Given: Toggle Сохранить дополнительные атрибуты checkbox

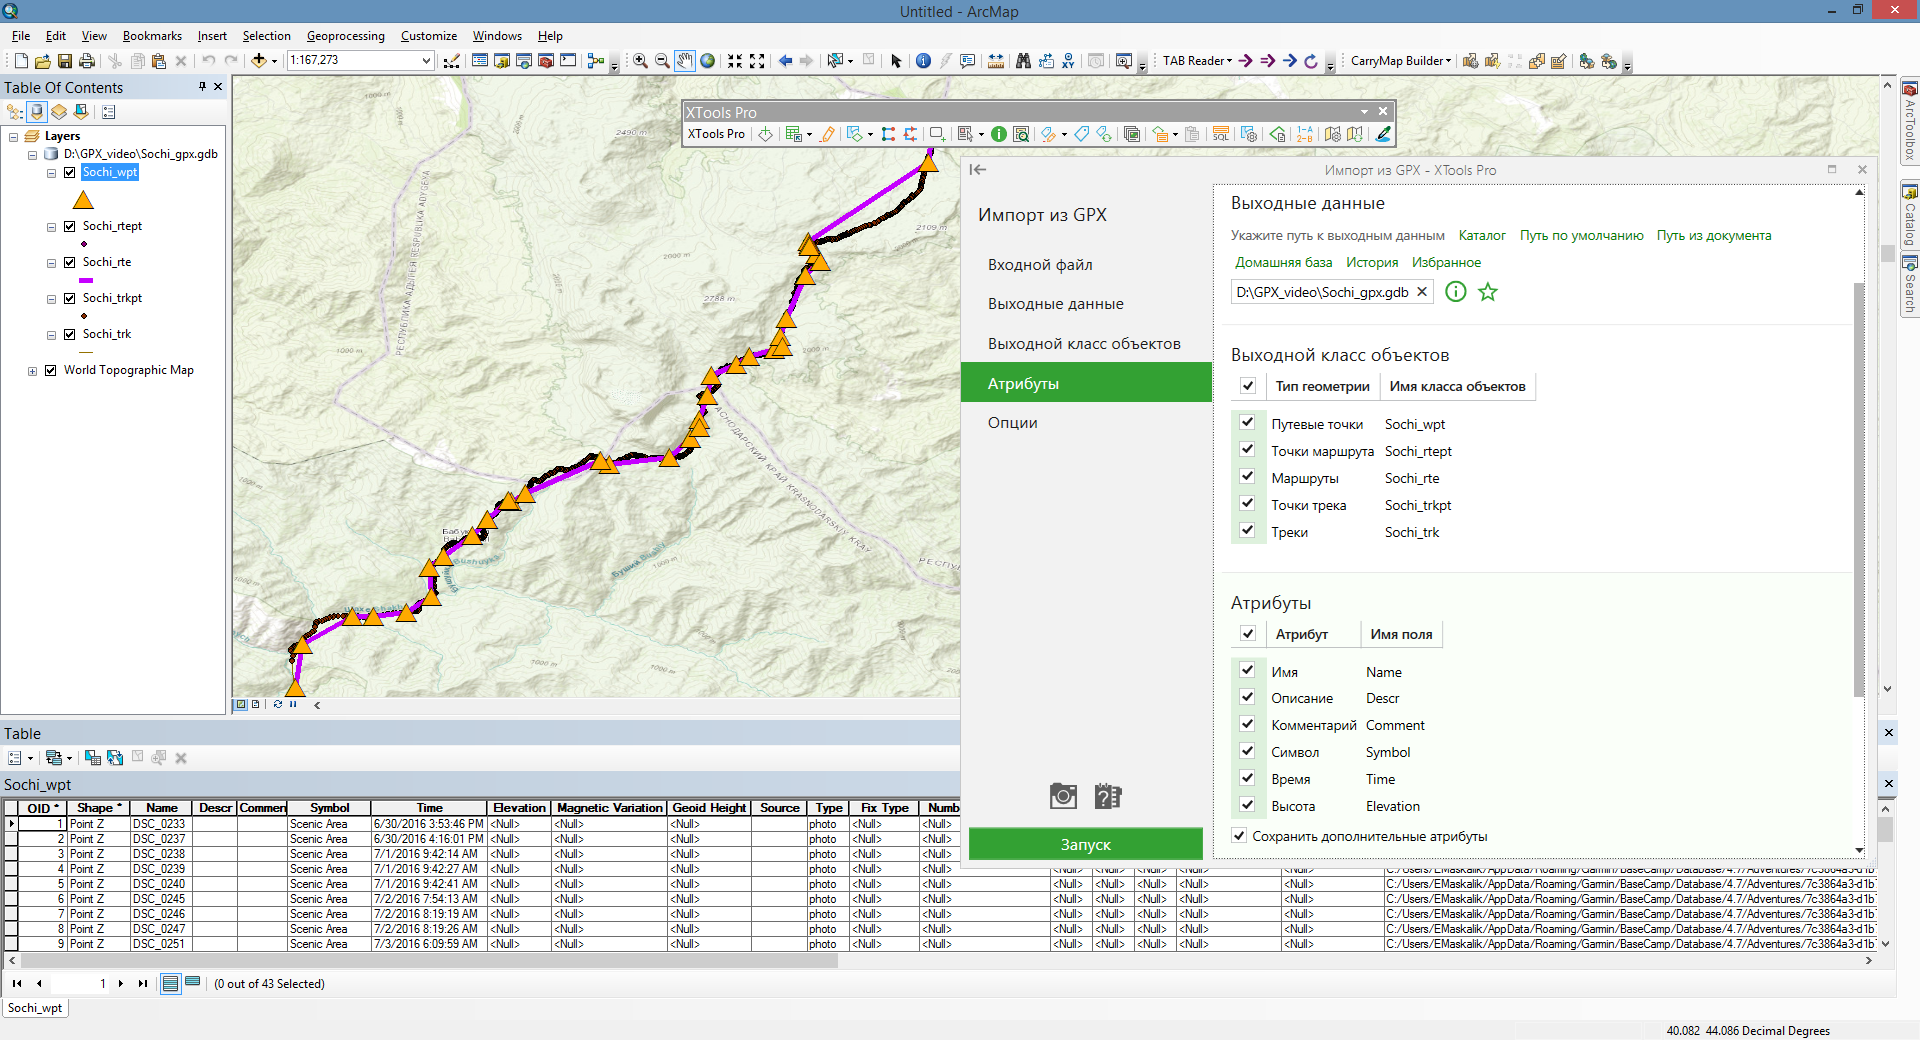Looking at the screenshot, I should 1240,836.
